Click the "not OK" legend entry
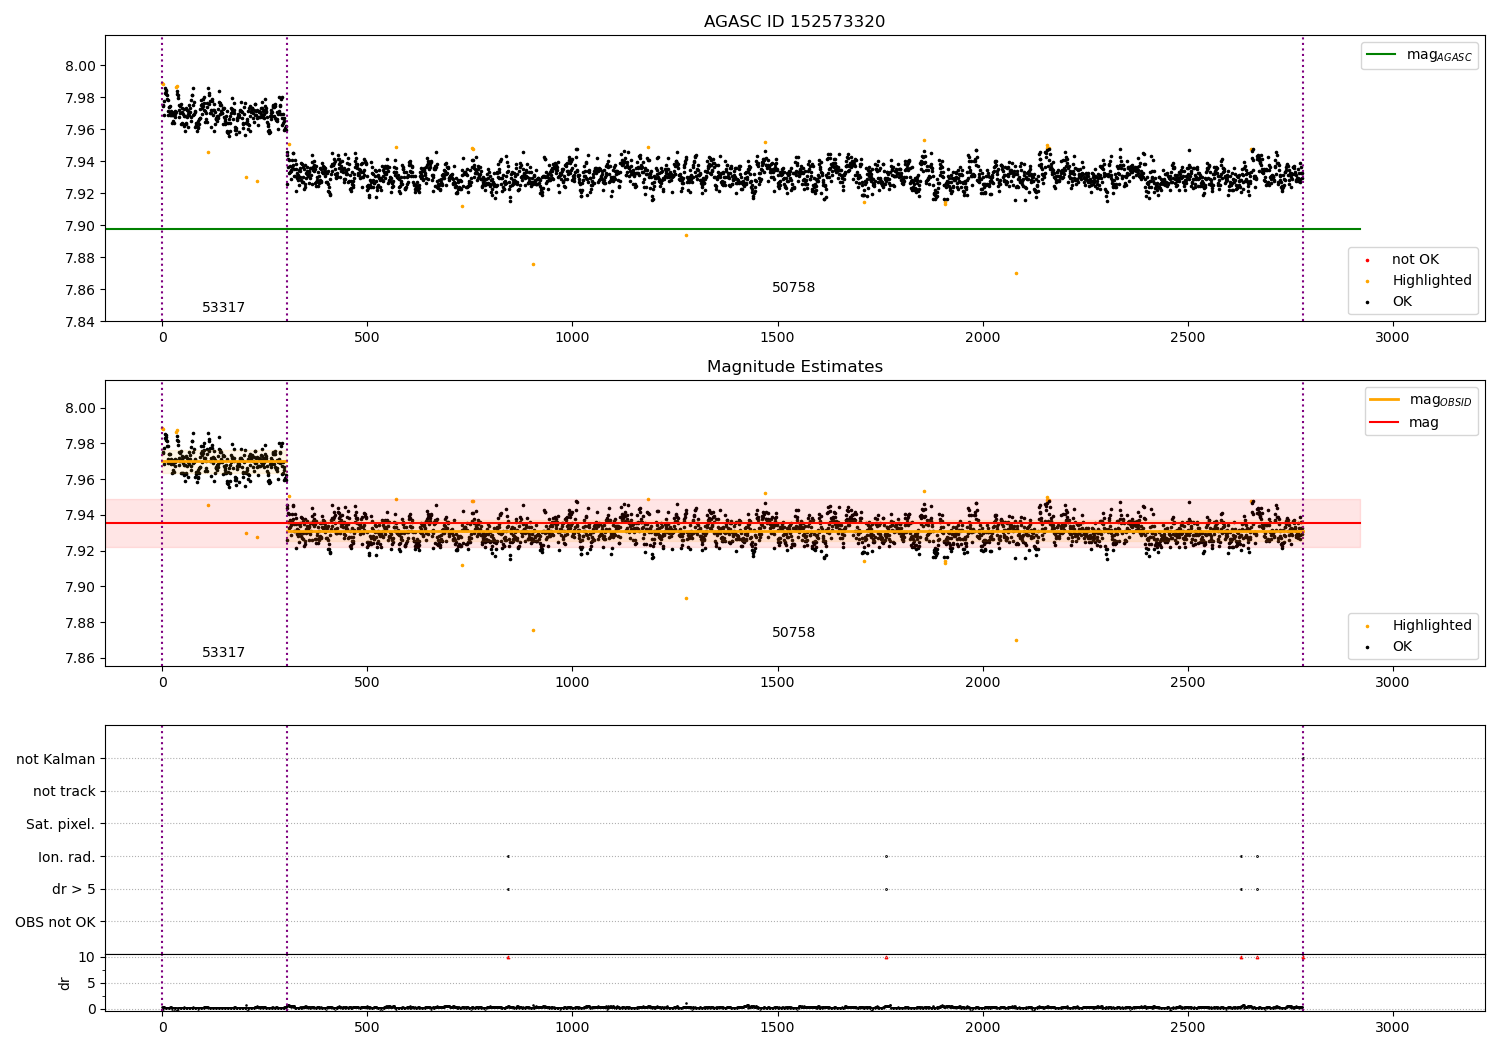Viewport: 1500px width, 1050px height. 1415,260
